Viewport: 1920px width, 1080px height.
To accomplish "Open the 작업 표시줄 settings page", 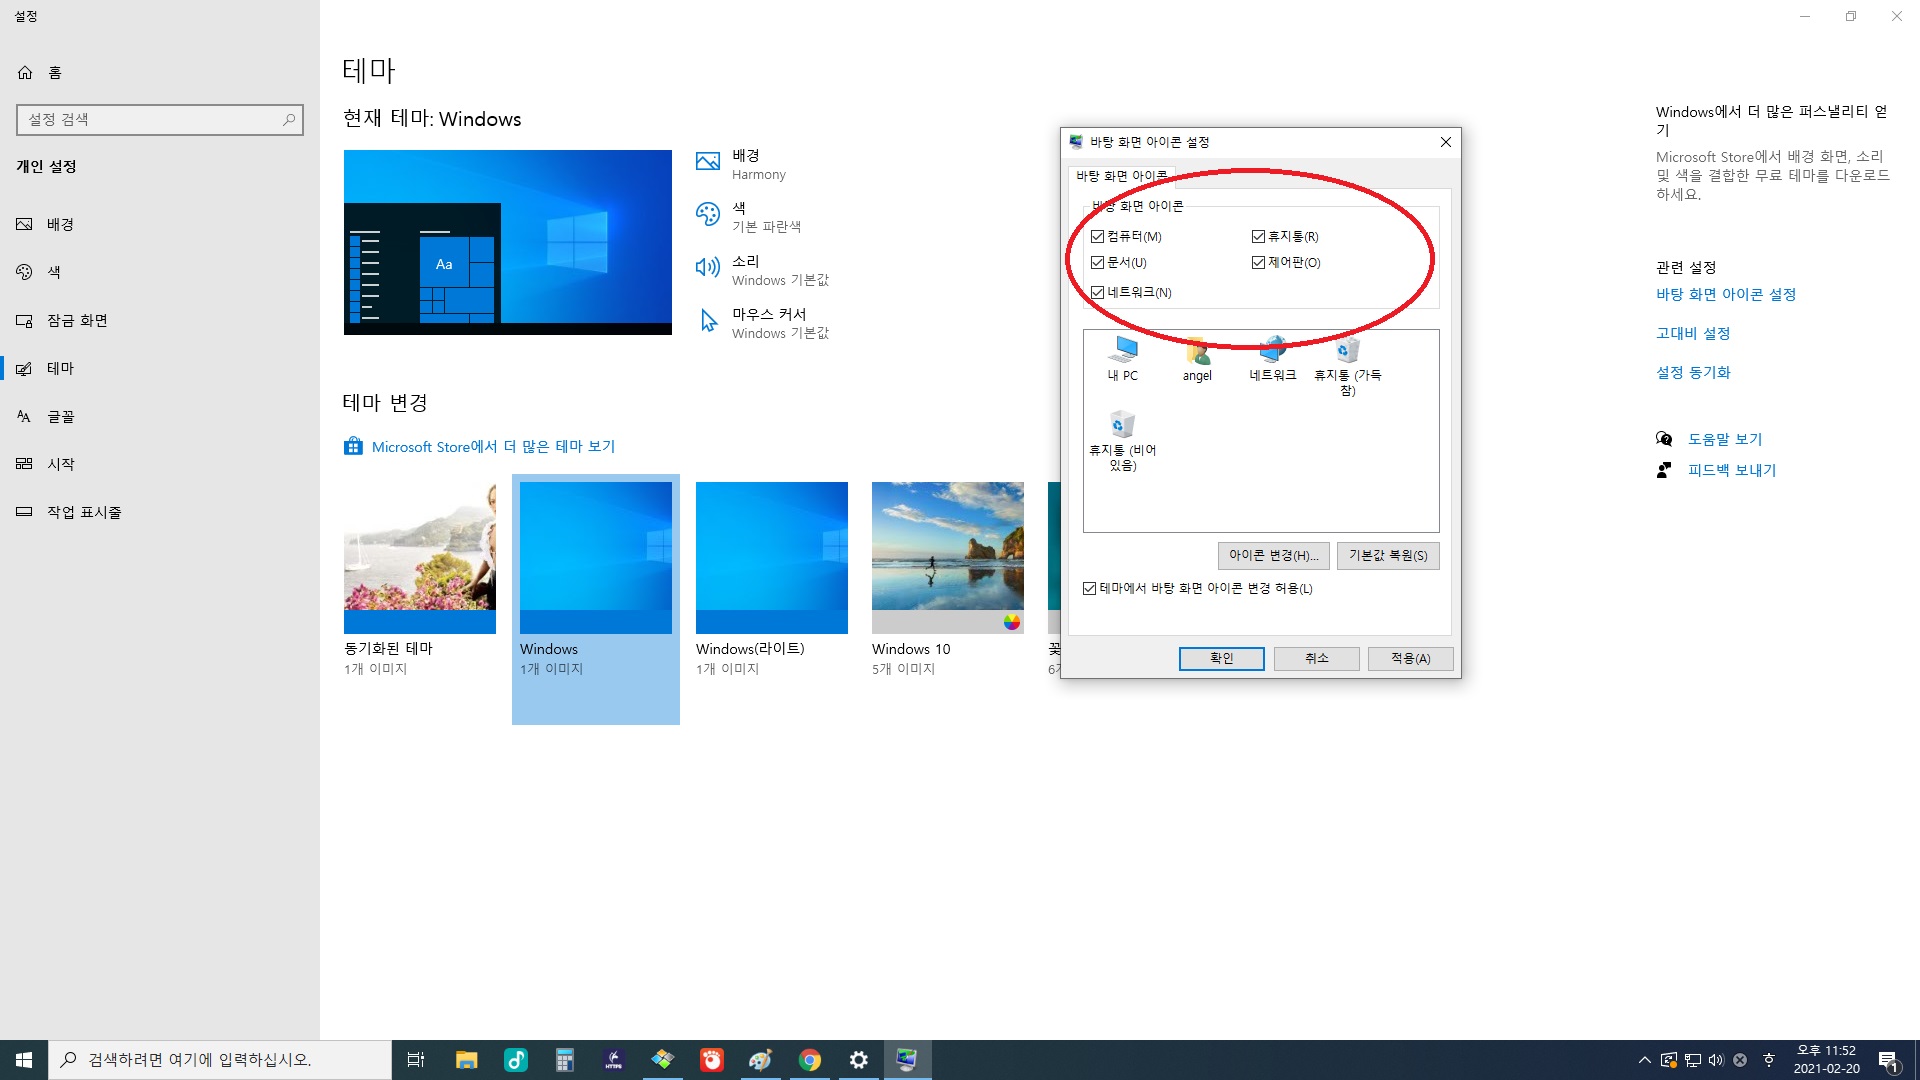I will [x=84, y=513].
